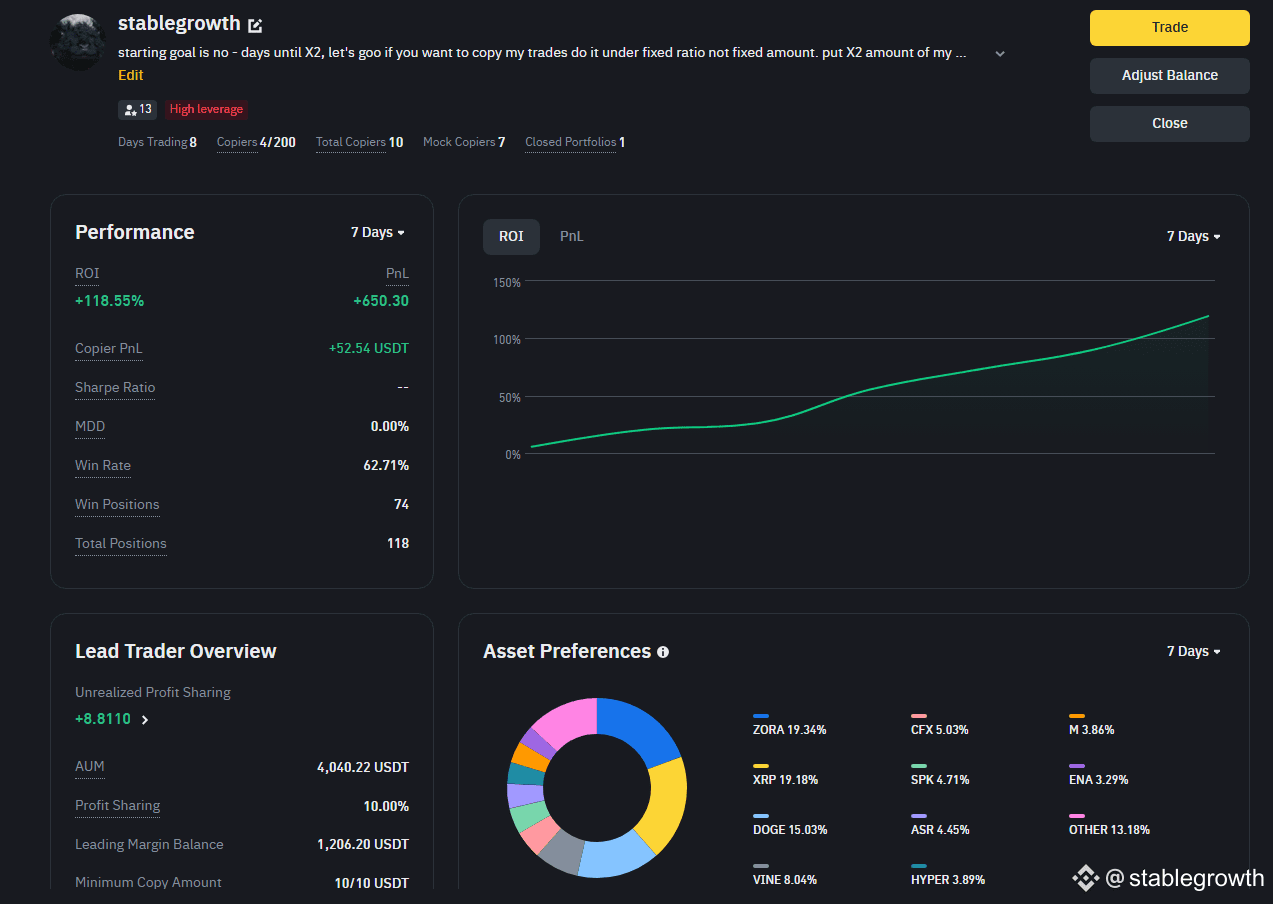The height and width of the screenshot is (904, 1273).
Task: Click the stablegrowth profile name heading
Action: (x=179, y=23)
